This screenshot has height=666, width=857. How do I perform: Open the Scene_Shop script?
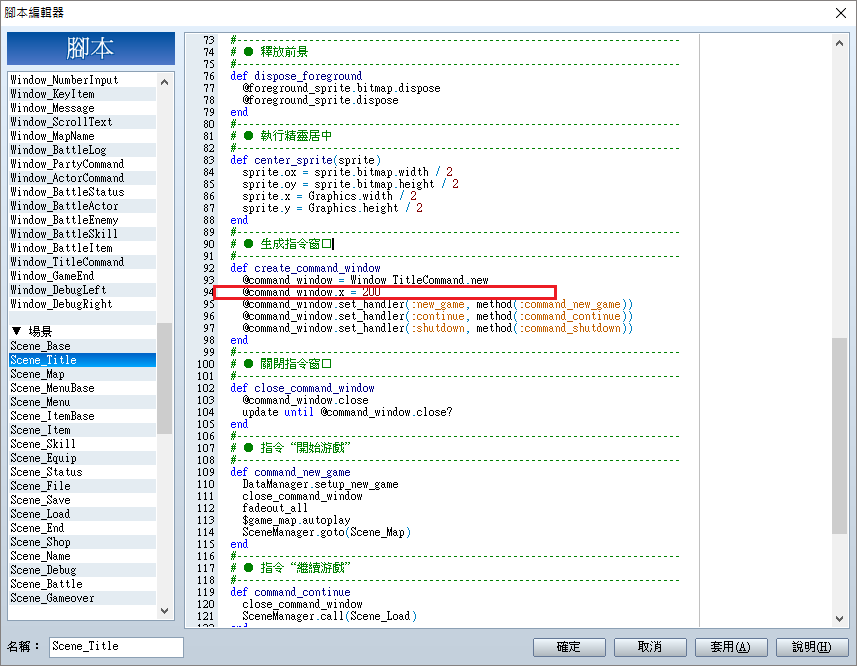pyautogui.click(x=83, y=542)
